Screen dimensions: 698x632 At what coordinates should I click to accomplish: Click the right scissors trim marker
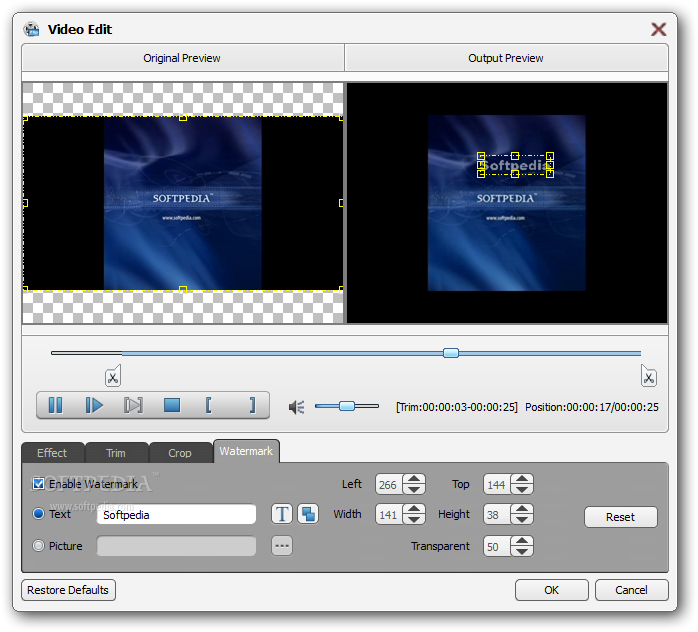pyautogui.click(x=649, y=377)
